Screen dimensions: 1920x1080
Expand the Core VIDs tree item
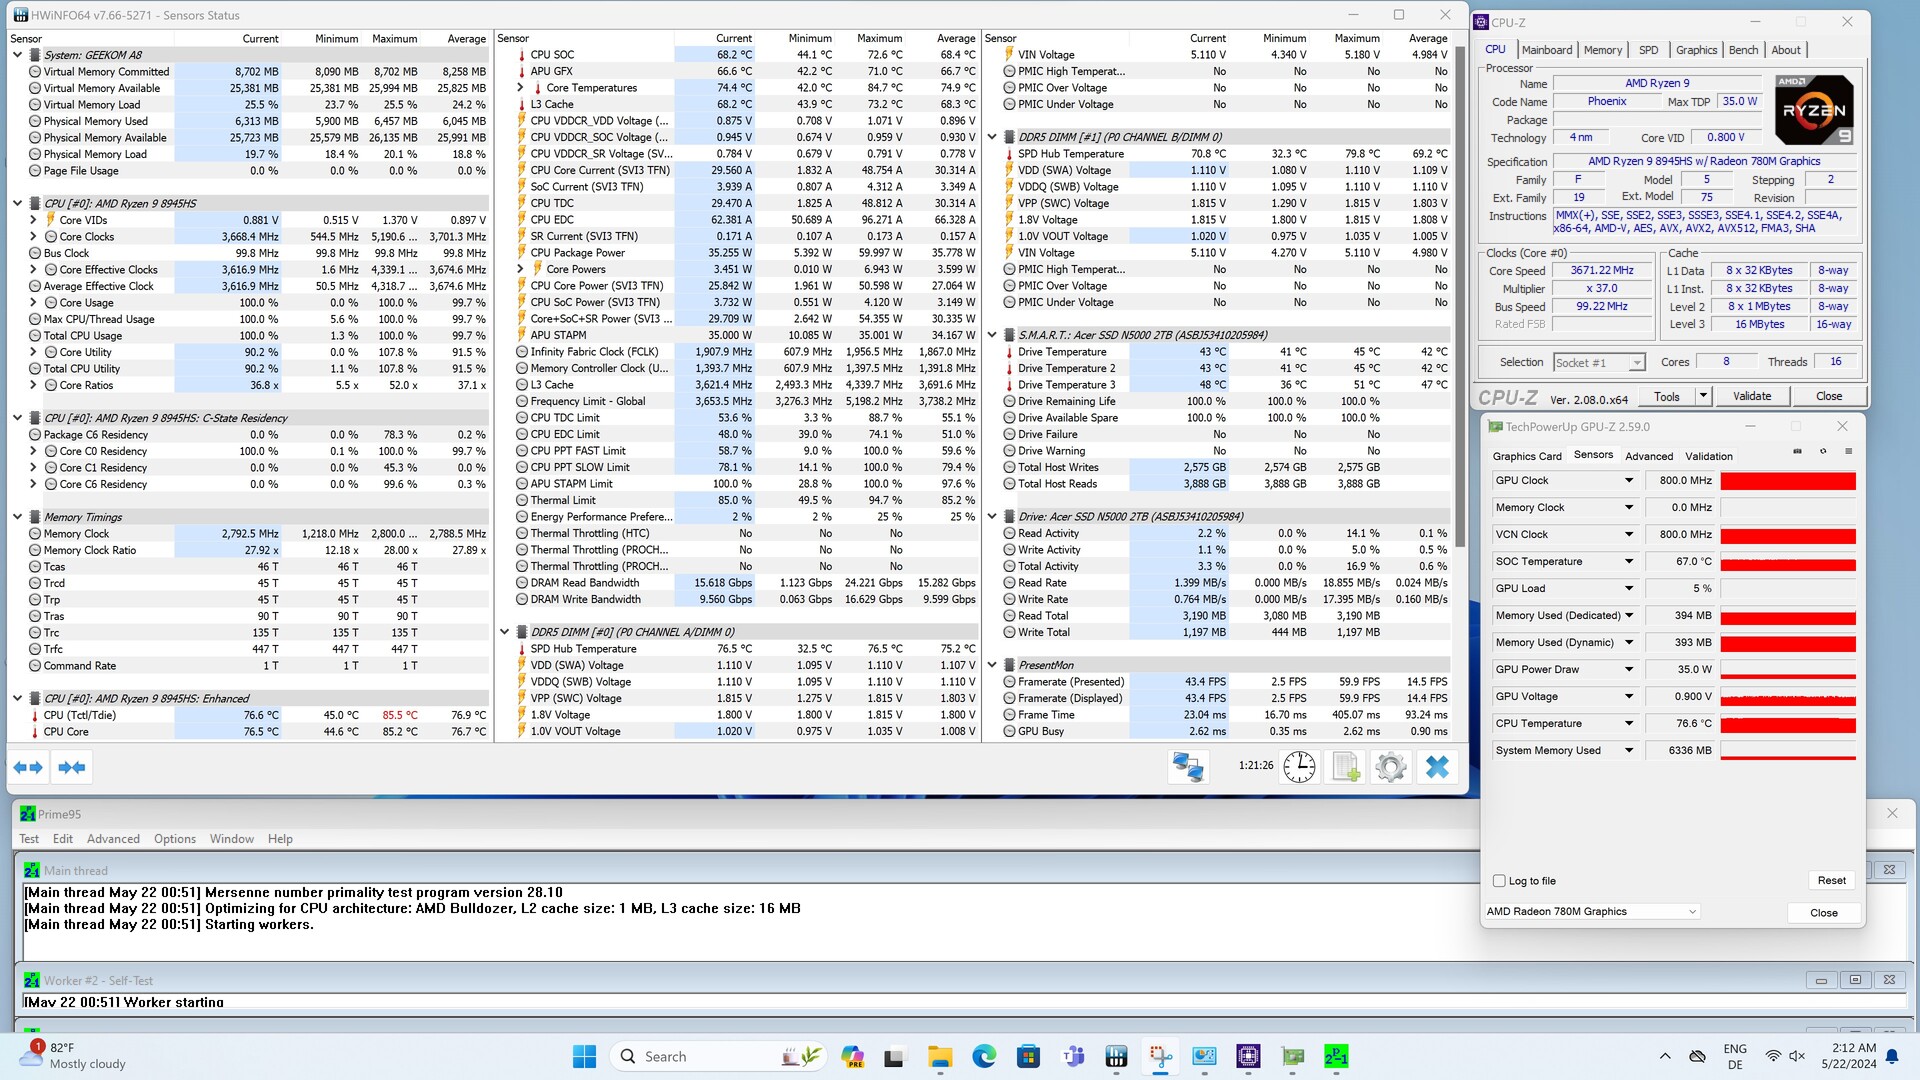pyautogui.click(x=33, y=220)
